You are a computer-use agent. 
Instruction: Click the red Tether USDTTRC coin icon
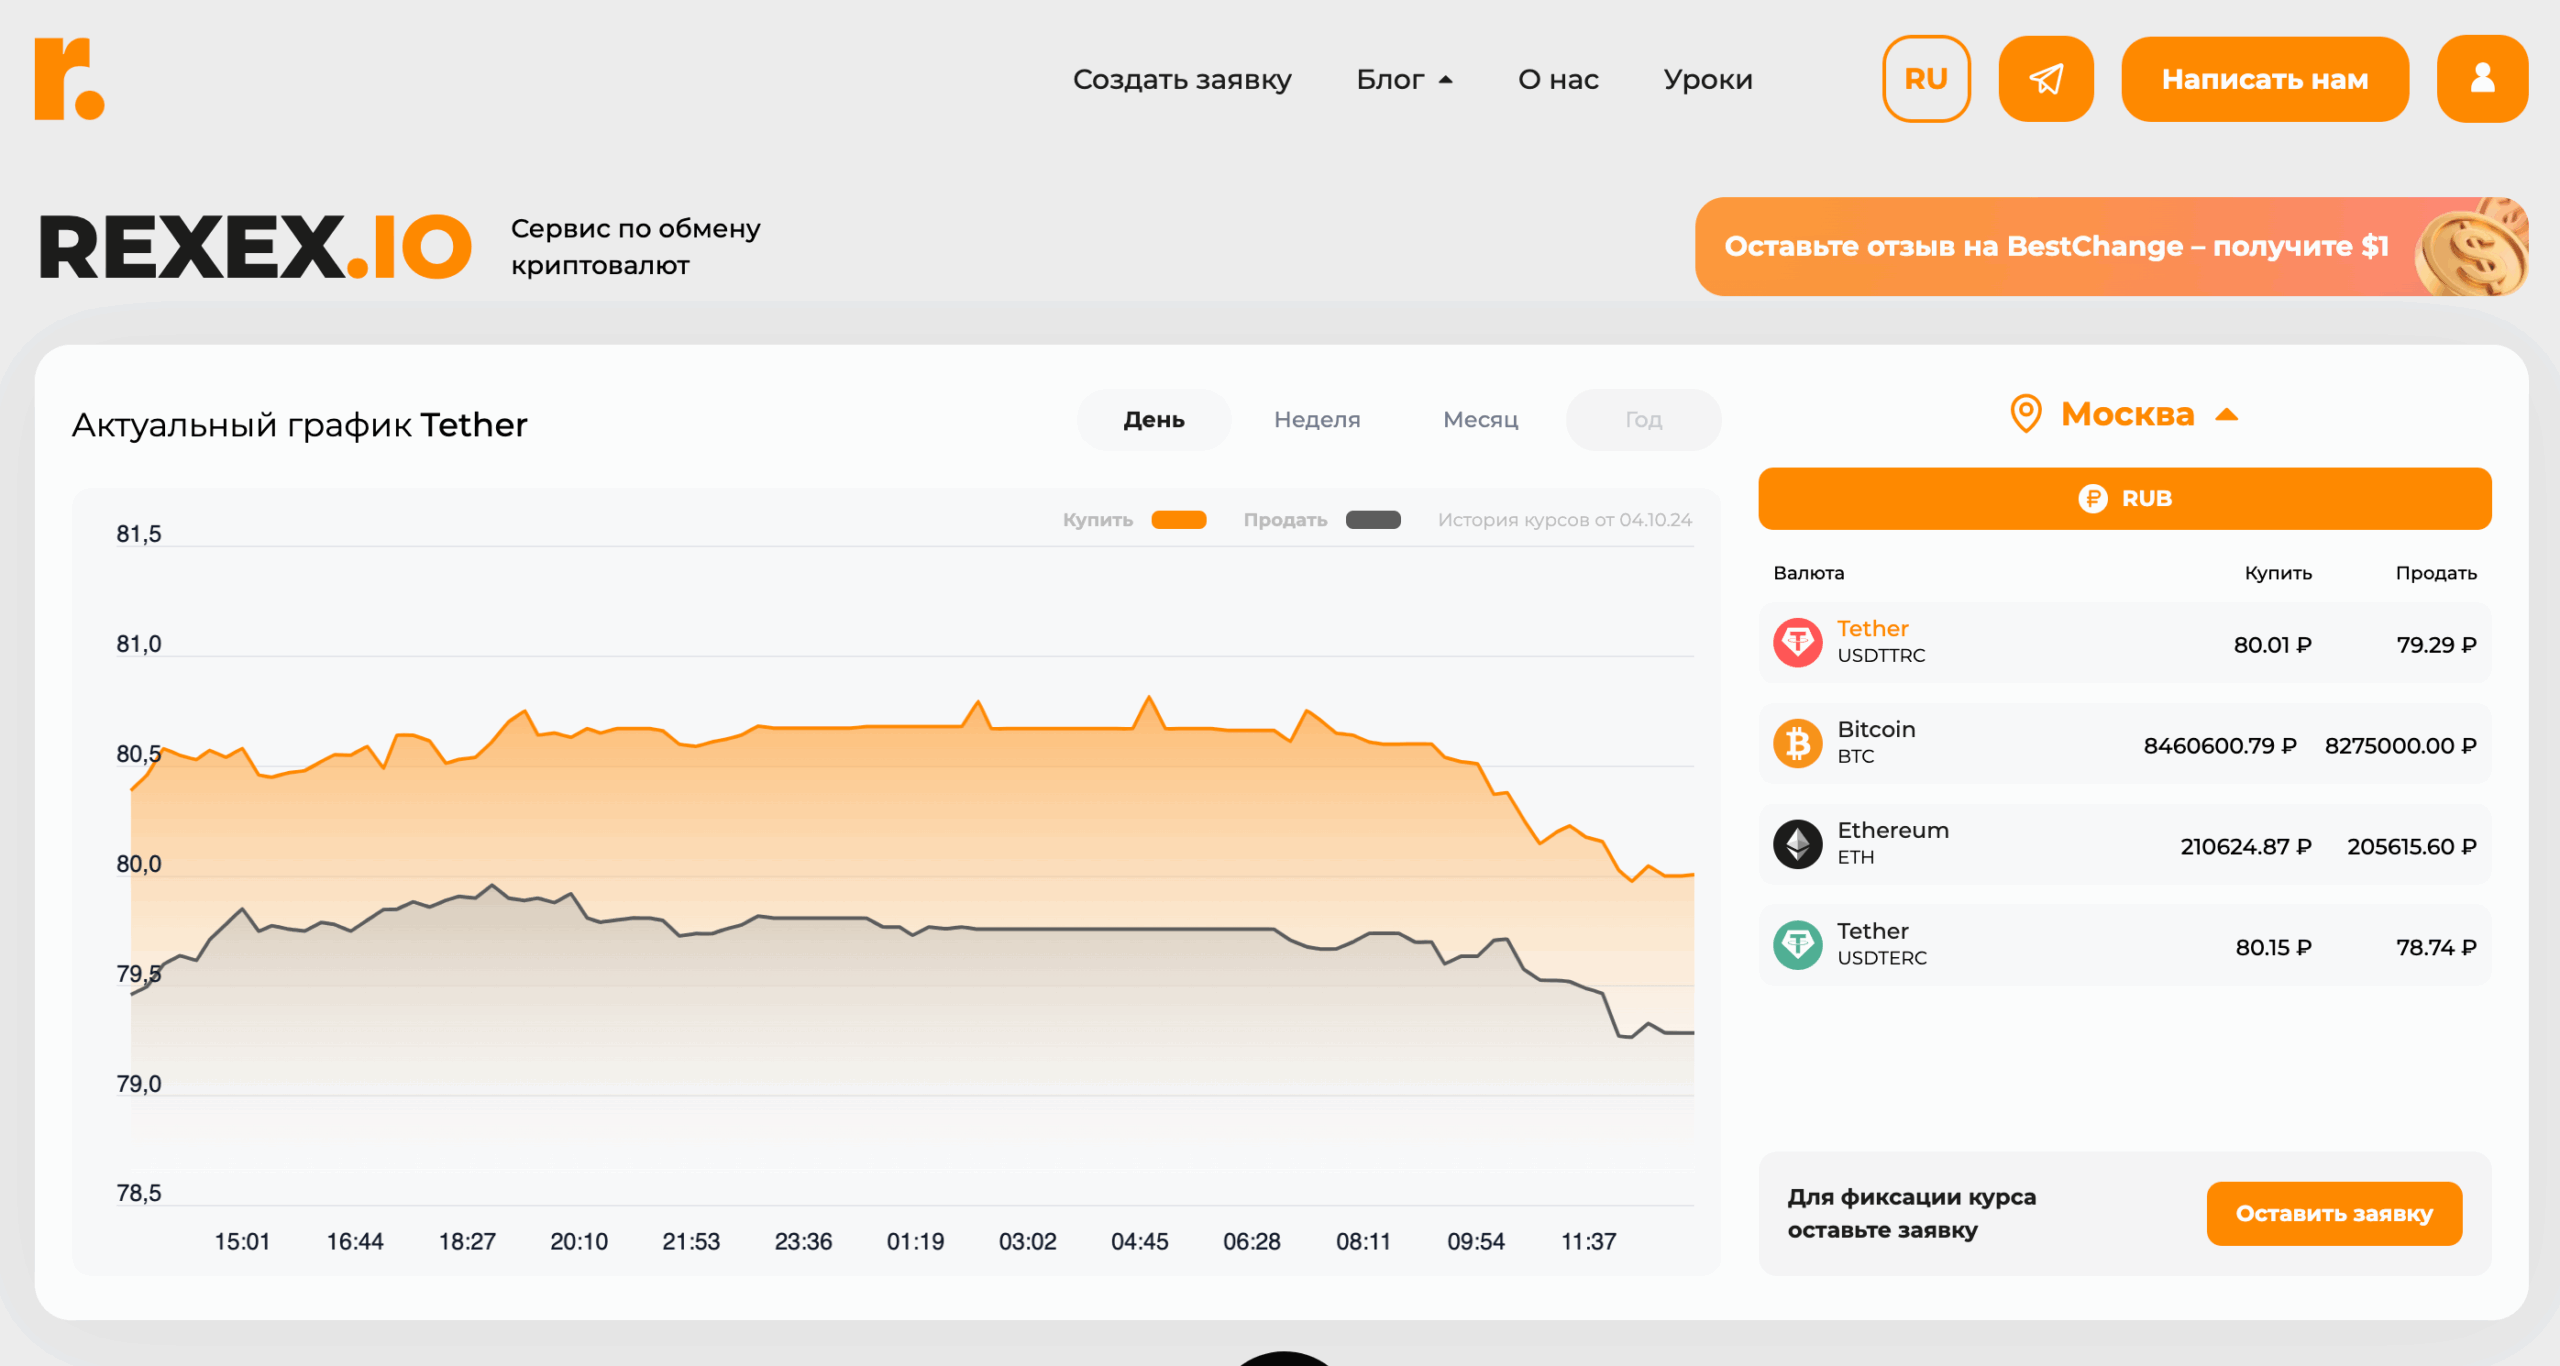click(1797, 642)
